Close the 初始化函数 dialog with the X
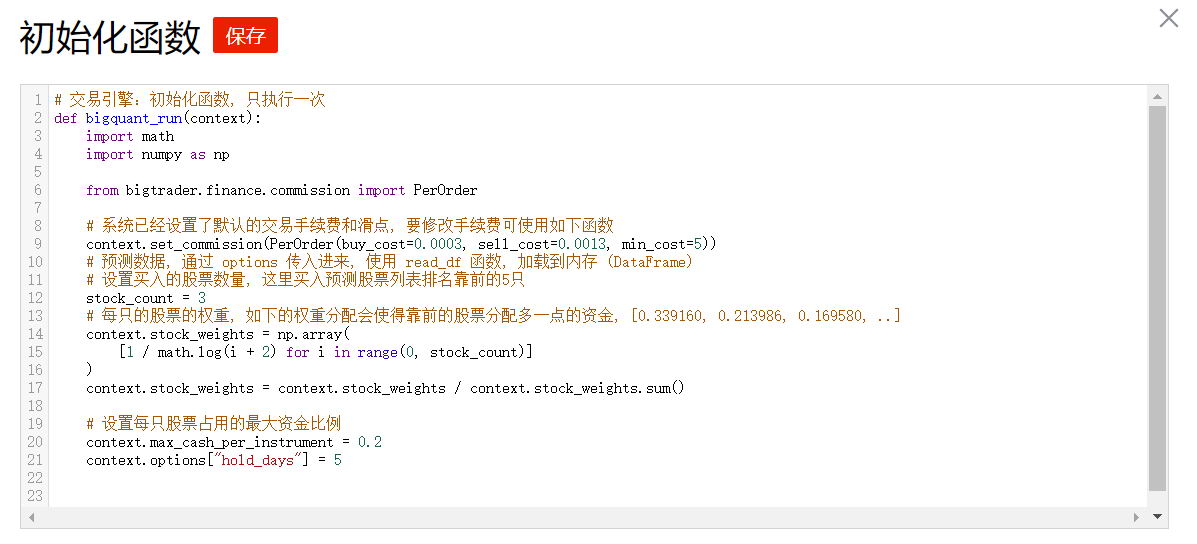Screen dimensions: 1197x544 [x=1168, y=18]
